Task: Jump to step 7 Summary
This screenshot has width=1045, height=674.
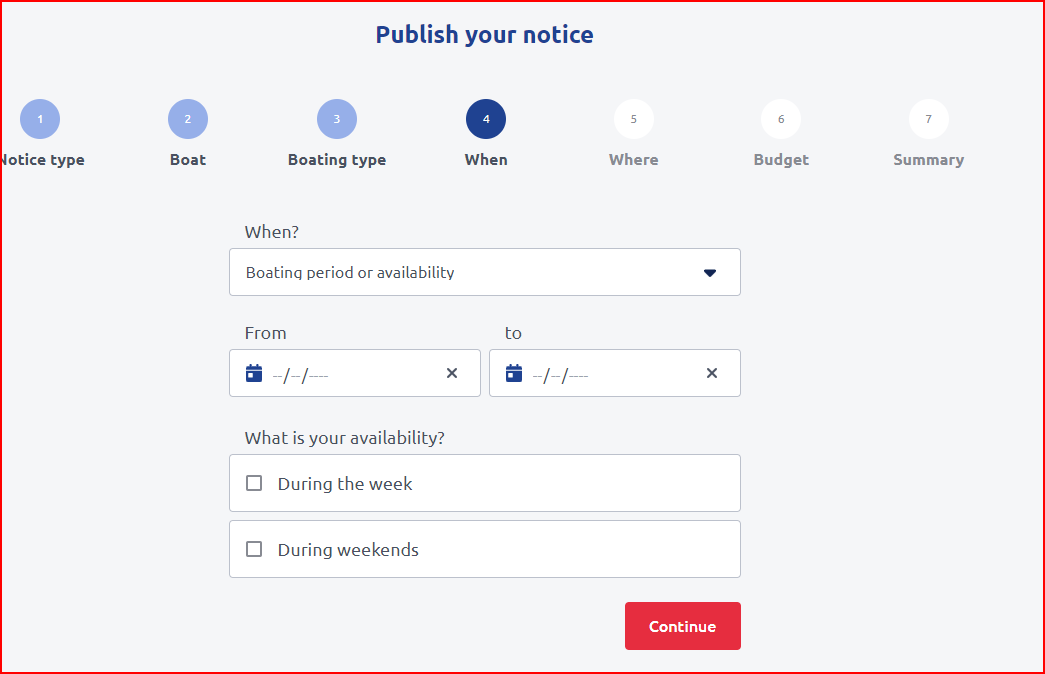Action: (x=929, y=119)
